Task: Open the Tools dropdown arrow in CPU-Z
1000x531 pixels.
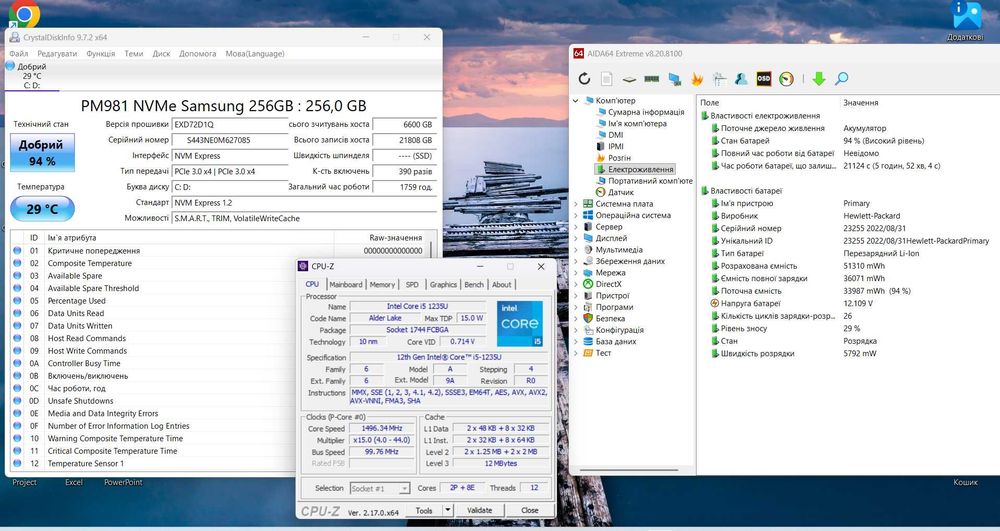Action: (x=448, y=510)
